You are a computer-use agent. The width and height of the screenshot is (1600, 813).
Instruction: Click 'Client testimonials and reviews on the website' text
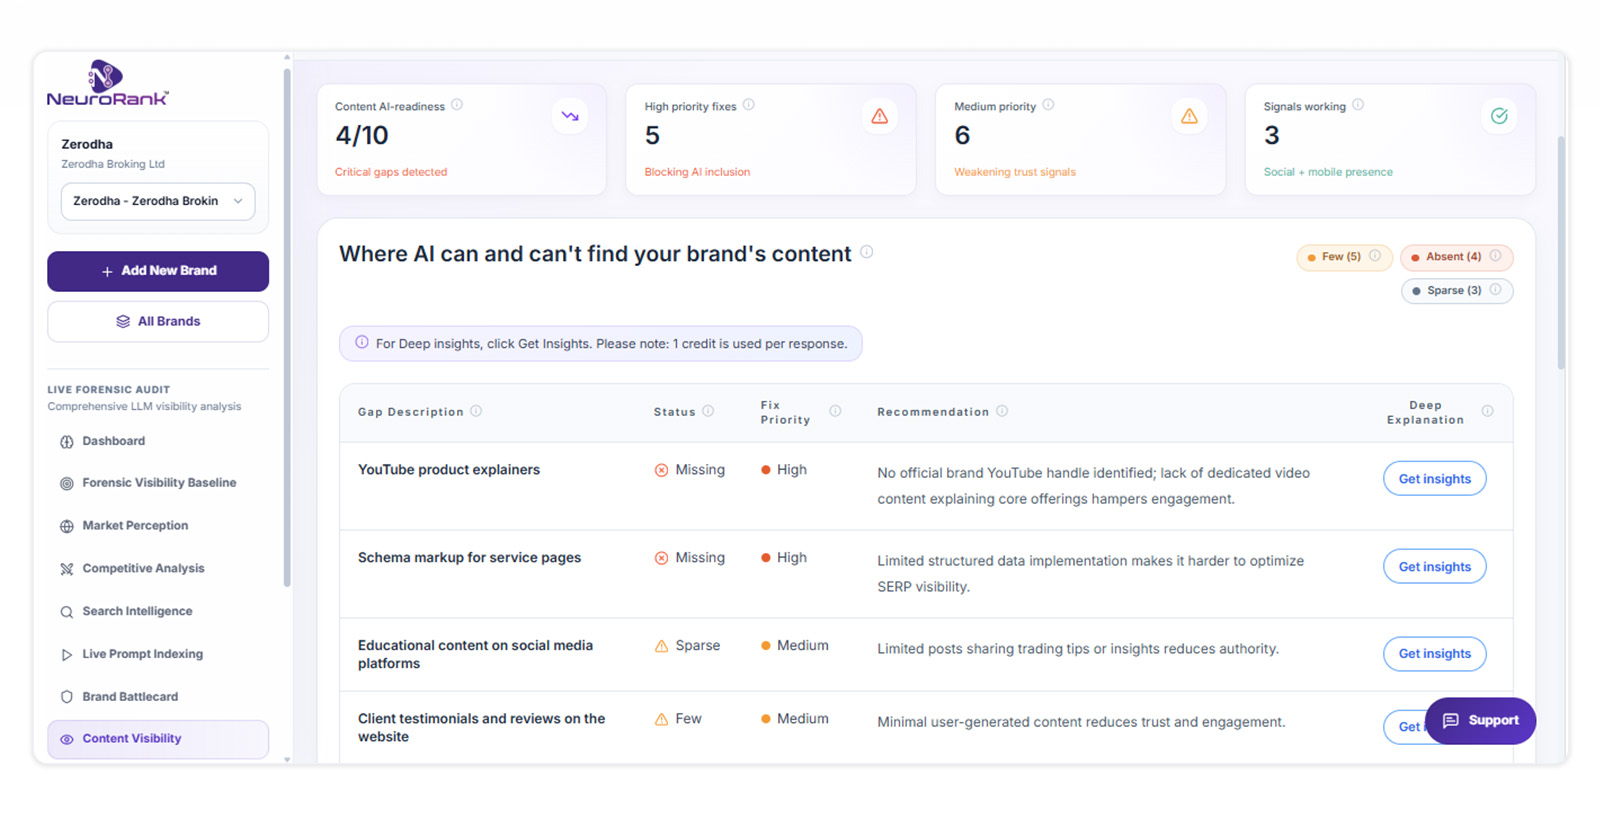click(x=481, y=728)
